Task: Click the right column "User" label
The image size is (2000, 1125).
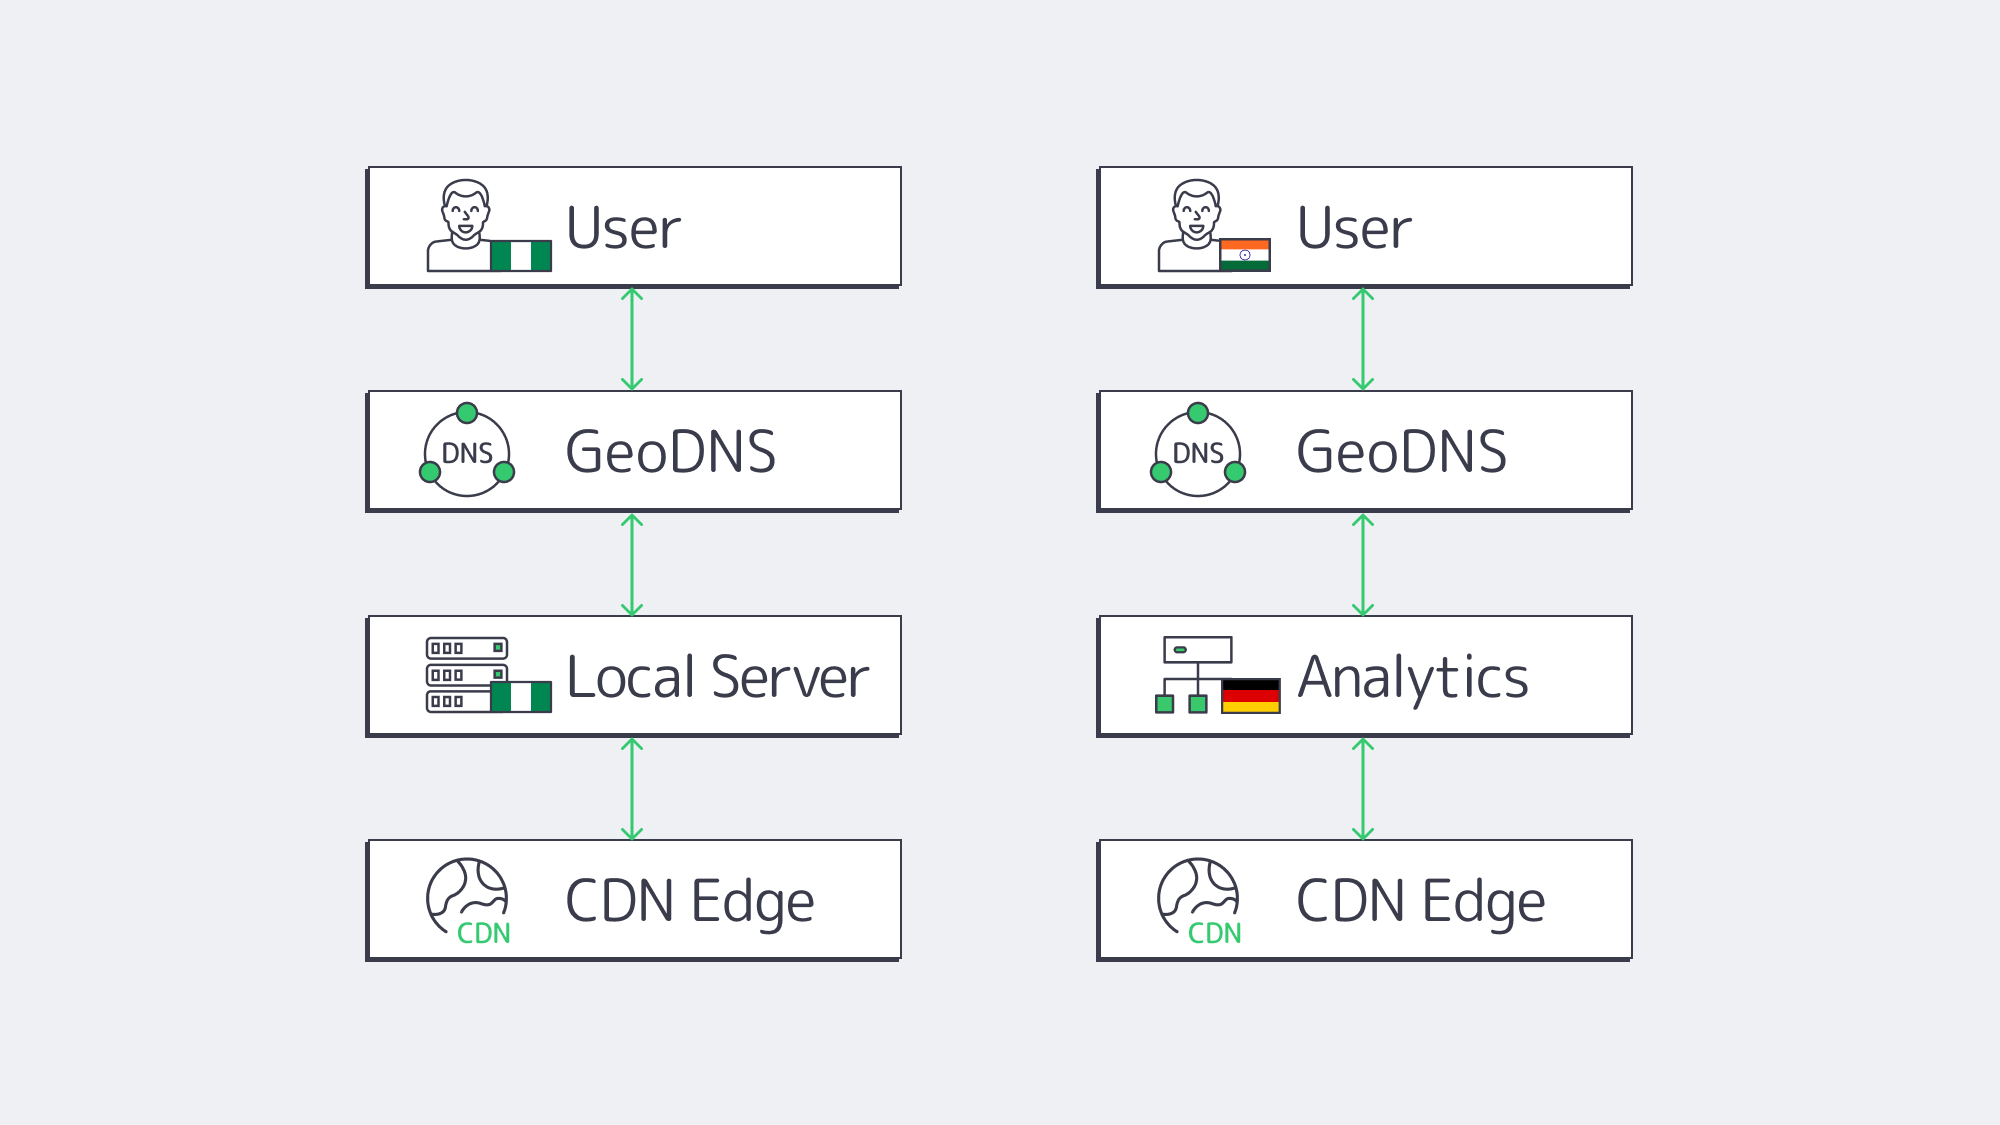Action: 1354,228
